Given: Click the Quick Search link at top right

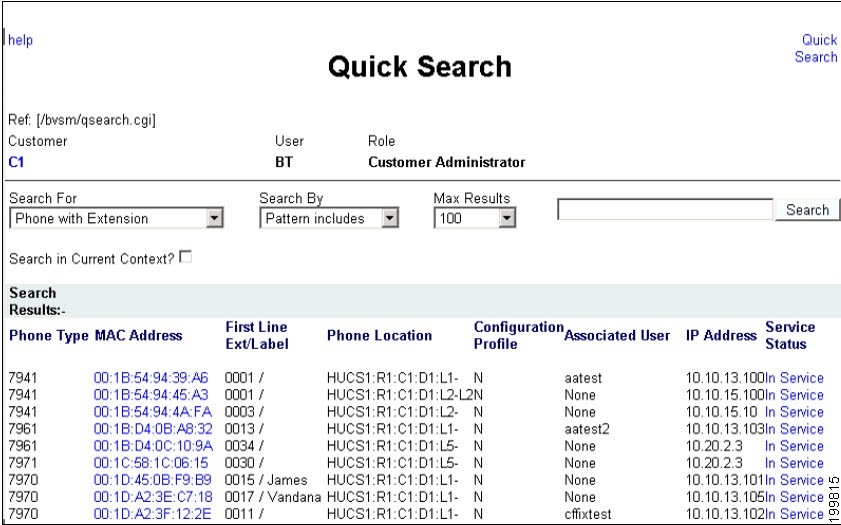Looking at the screenshot, I should pos(816,48).
